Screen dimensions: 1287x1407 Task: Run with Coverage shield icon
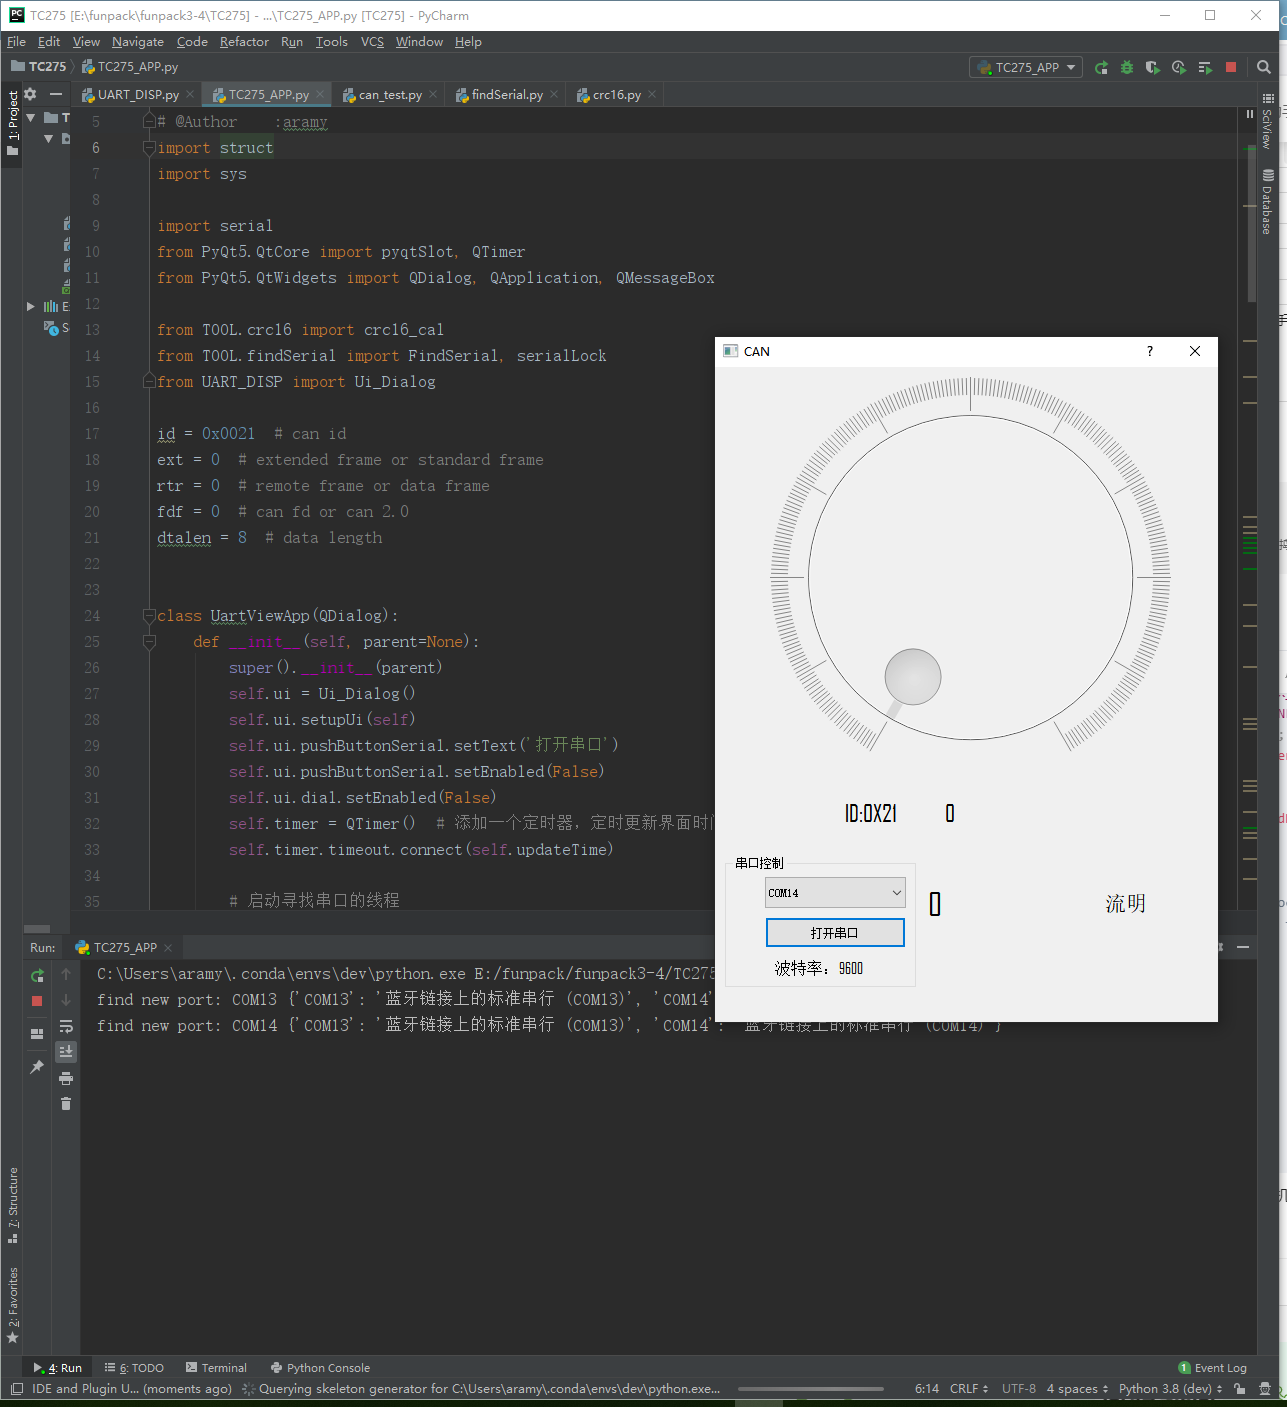click(x=1153, y=67)
